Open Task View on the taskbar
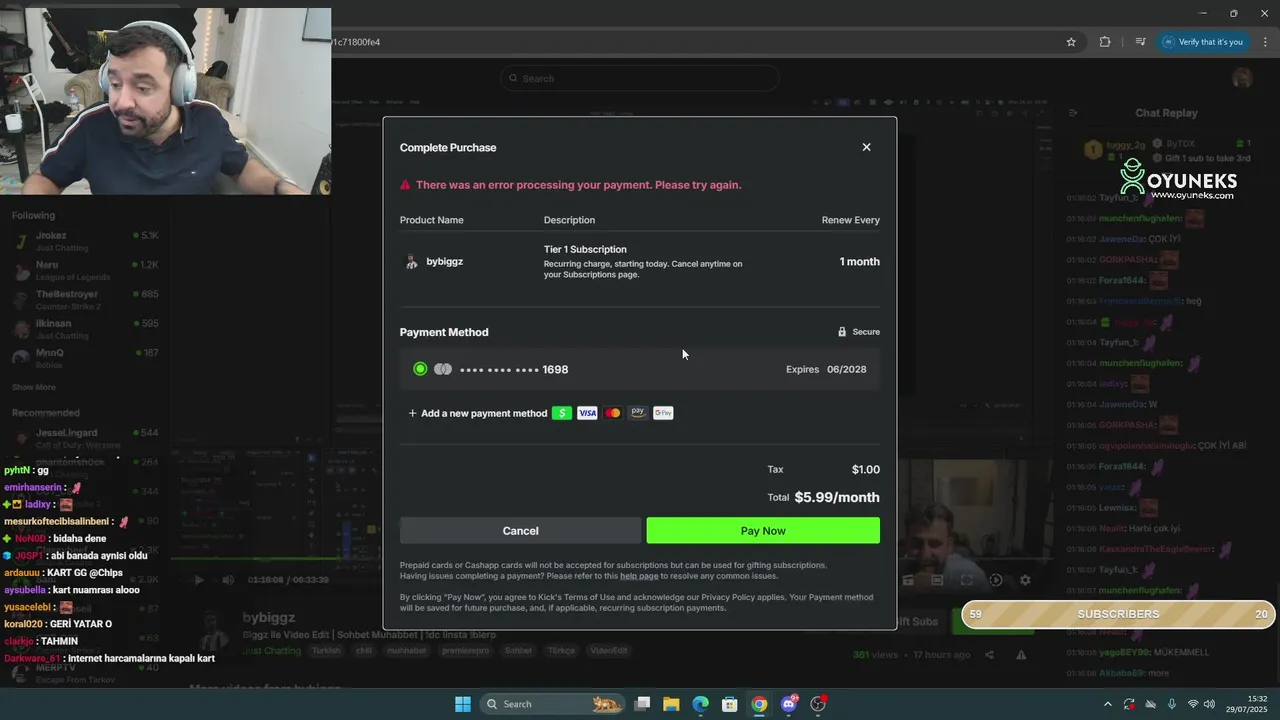The width and height of the screenshot is (1280, 720). pyautogui.click(x=643, y=704)
